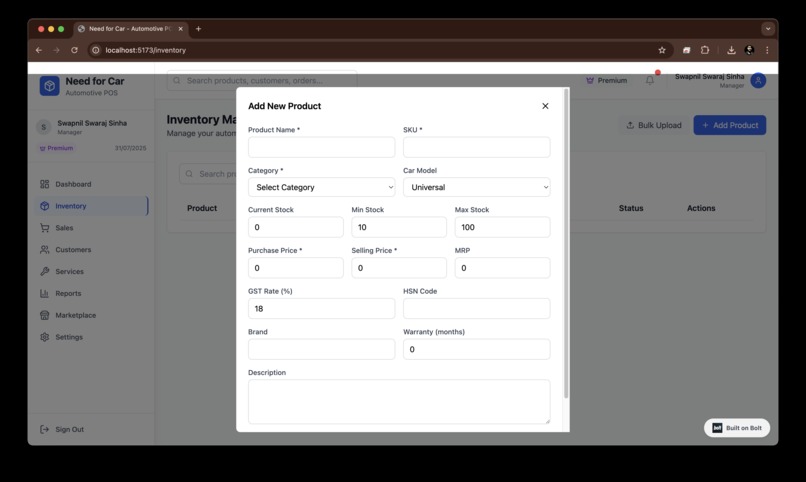The width and height of the screenshot is (806, 482).
Task: Open a new browser tab
Action: (198, 29)
